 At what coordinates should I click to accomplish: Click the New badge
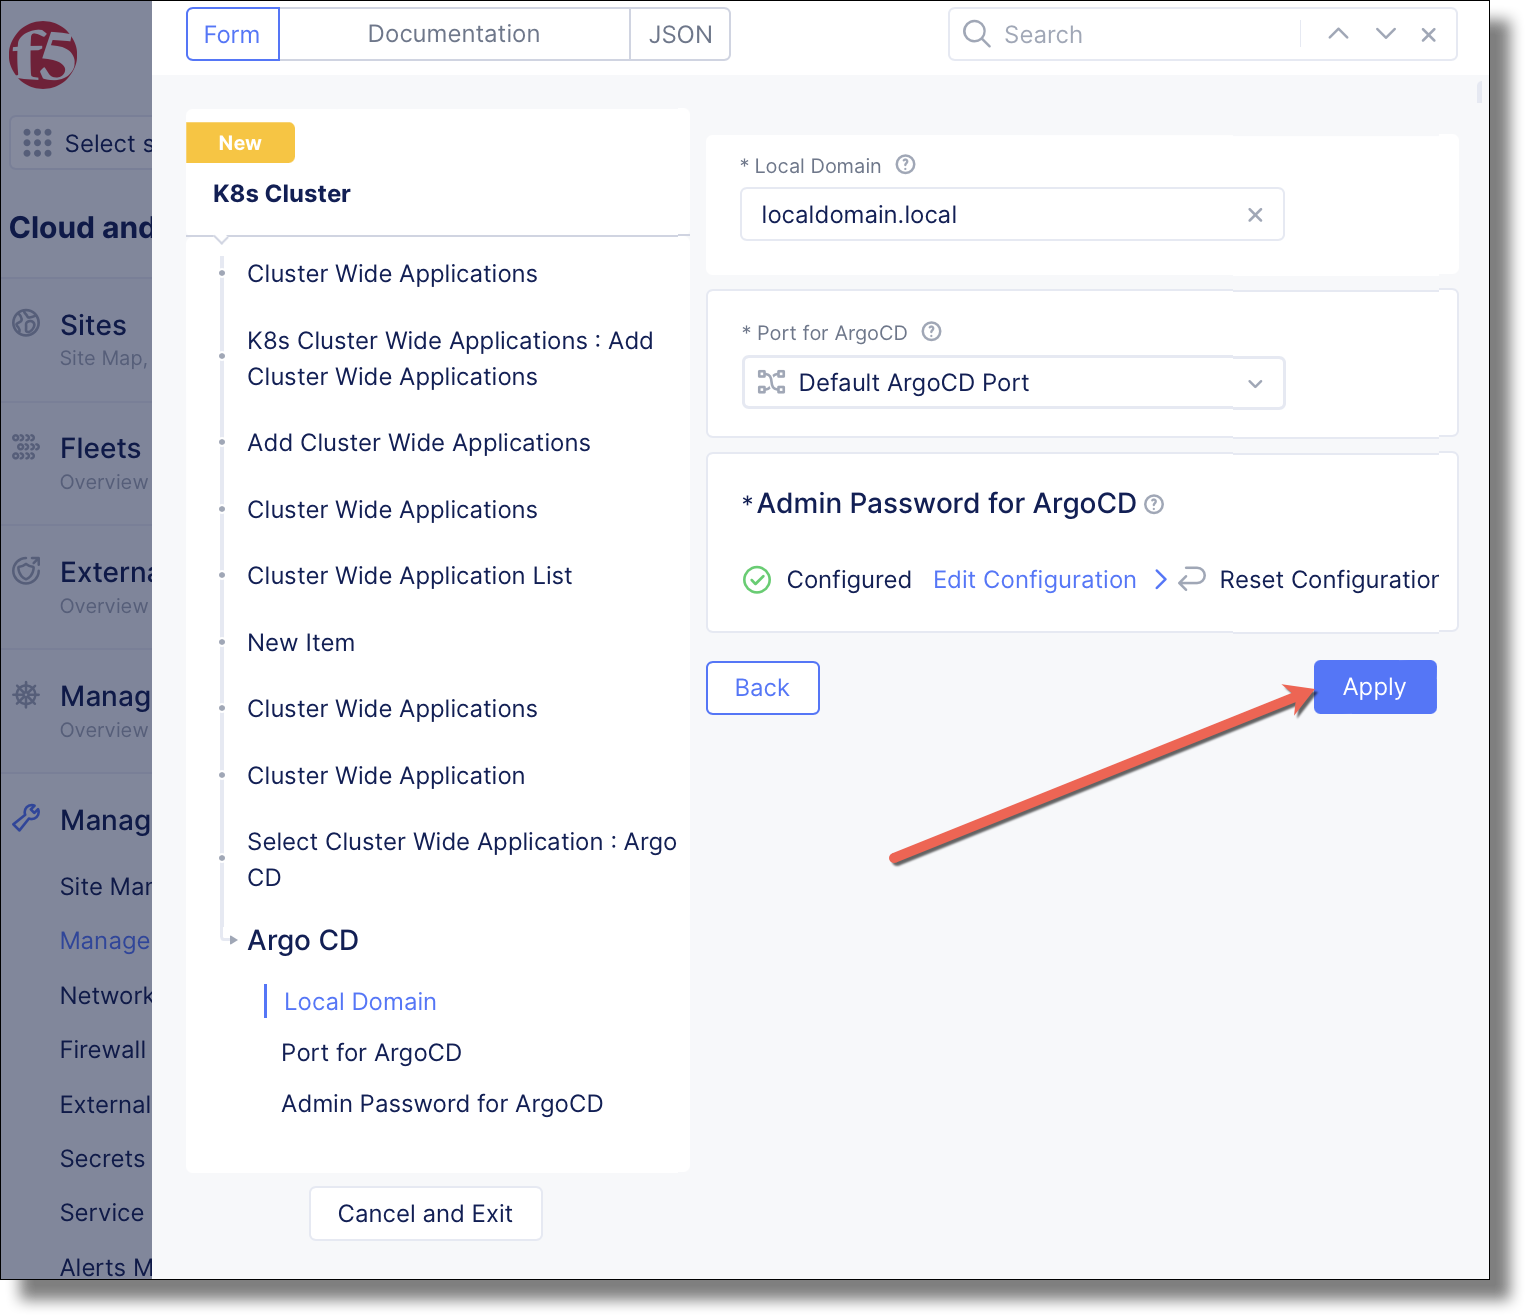click(x=240, y=143)
